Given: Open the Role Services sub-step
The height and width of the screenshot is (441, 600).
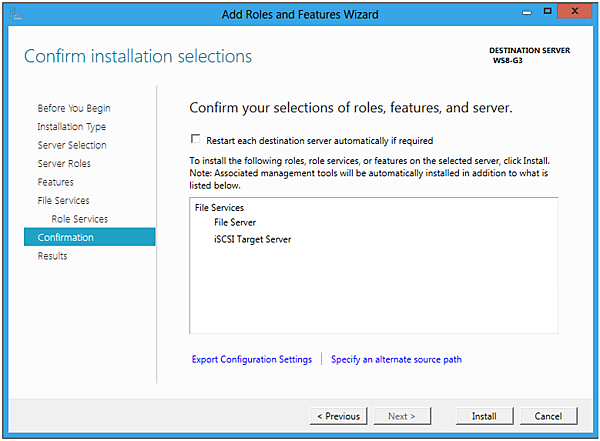Looking at the screenshot, I should point(80,219).
